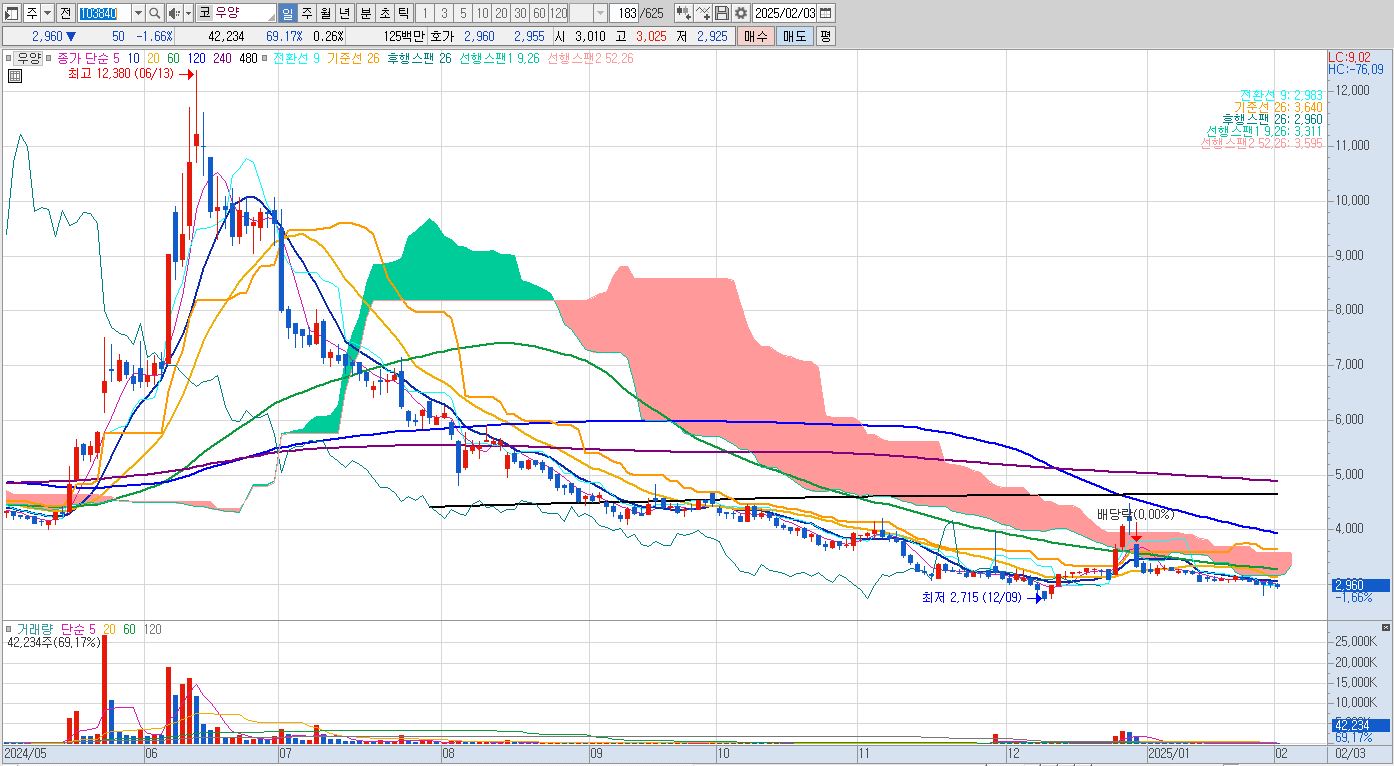Viewport: 1394px width, 766px height.
Task: Click the 183 candle count field
Action: 625,13
